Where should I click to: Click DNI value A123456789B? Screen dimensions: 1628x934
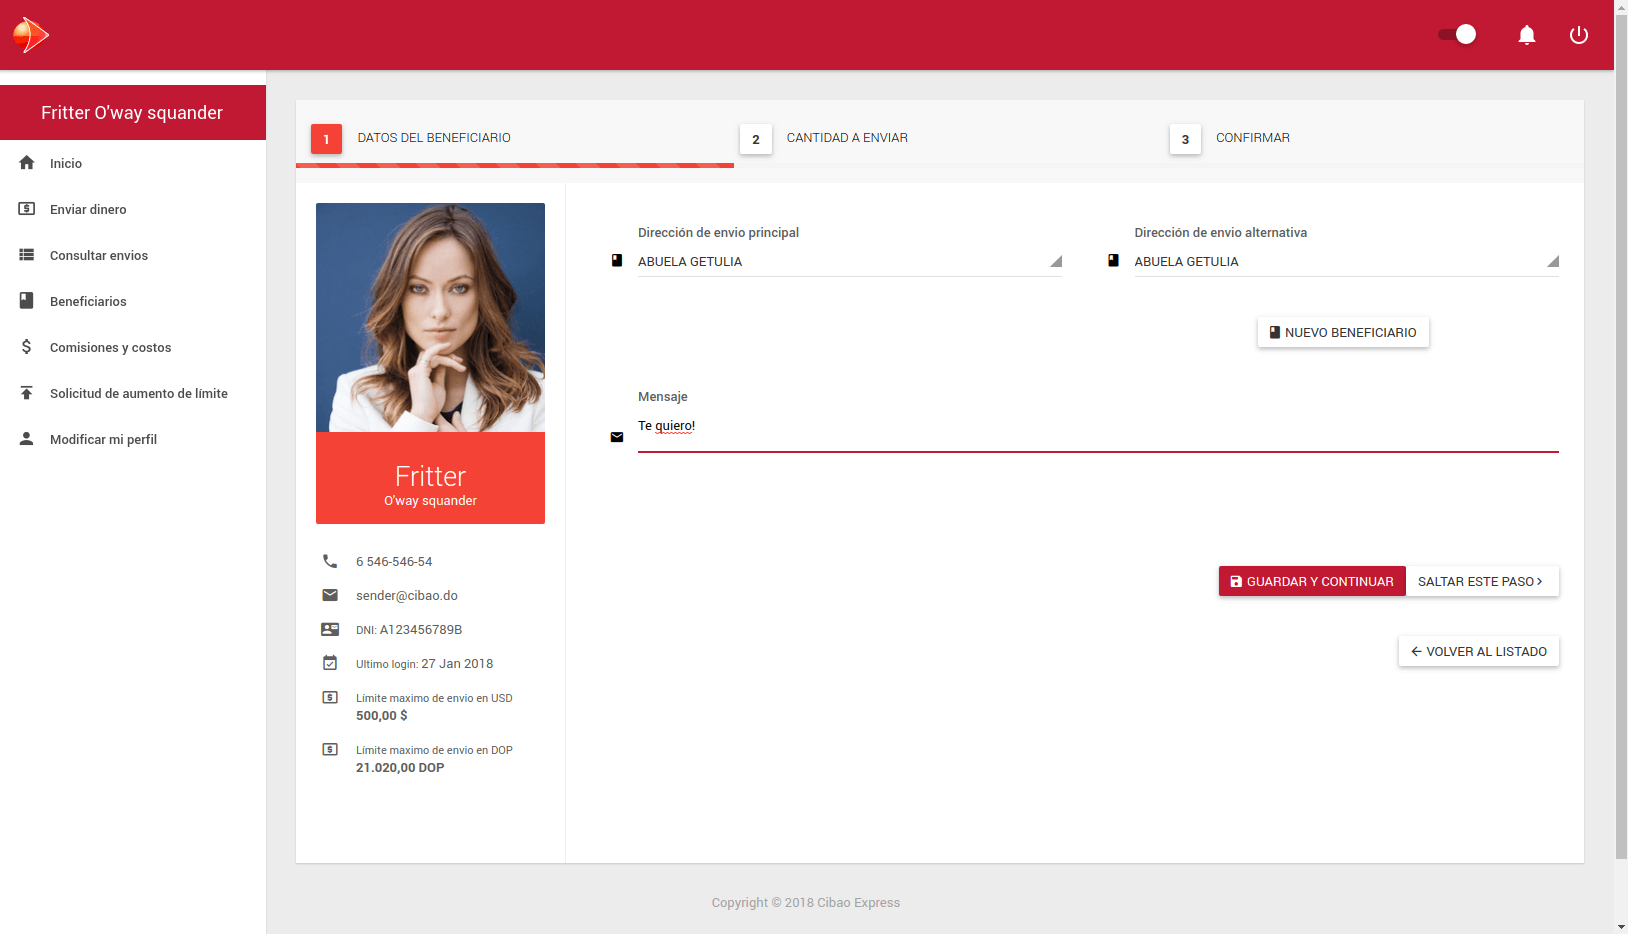421,630
